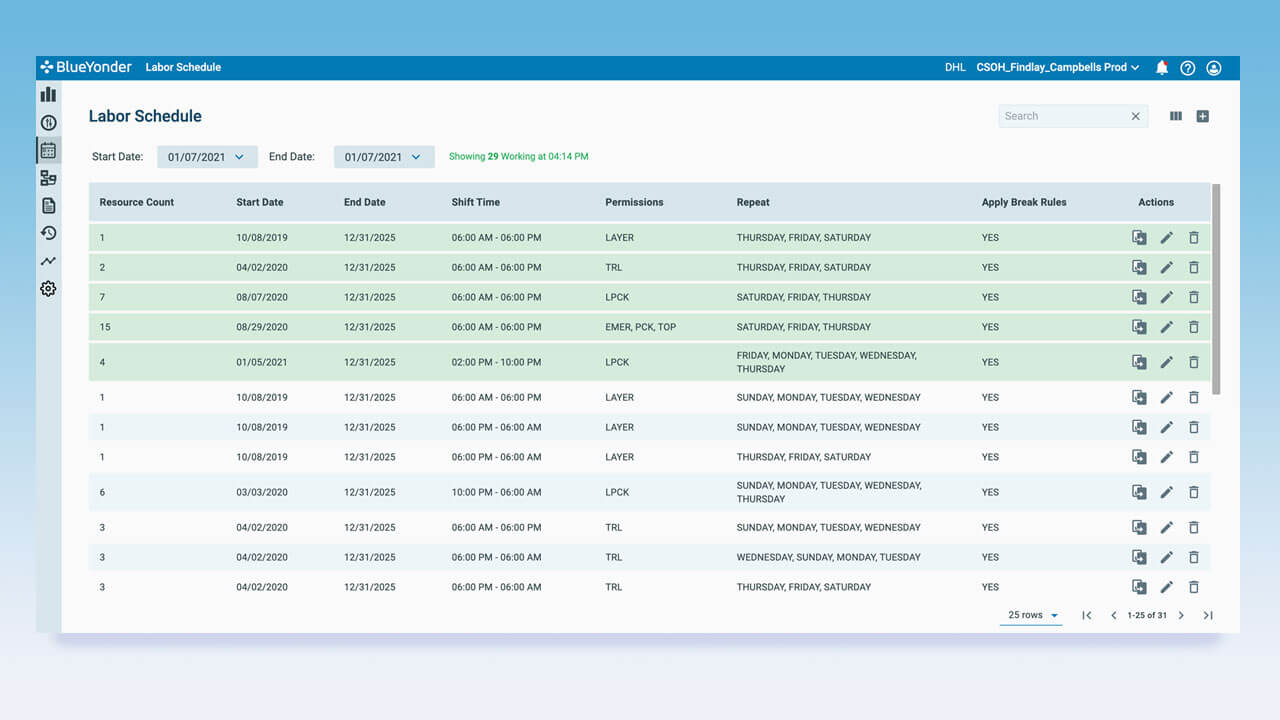Click the 'EMER, PCK, TOP' permissions cell
Viewport: 1280px width, 720px height.
pos(640,327)
